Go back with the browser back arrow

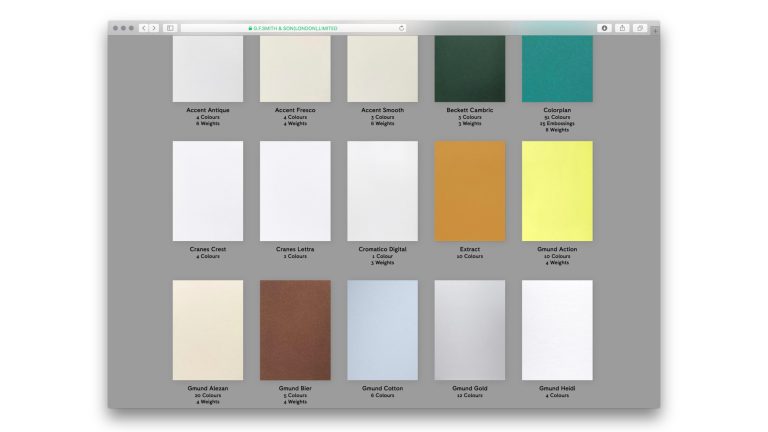[144, 28]
